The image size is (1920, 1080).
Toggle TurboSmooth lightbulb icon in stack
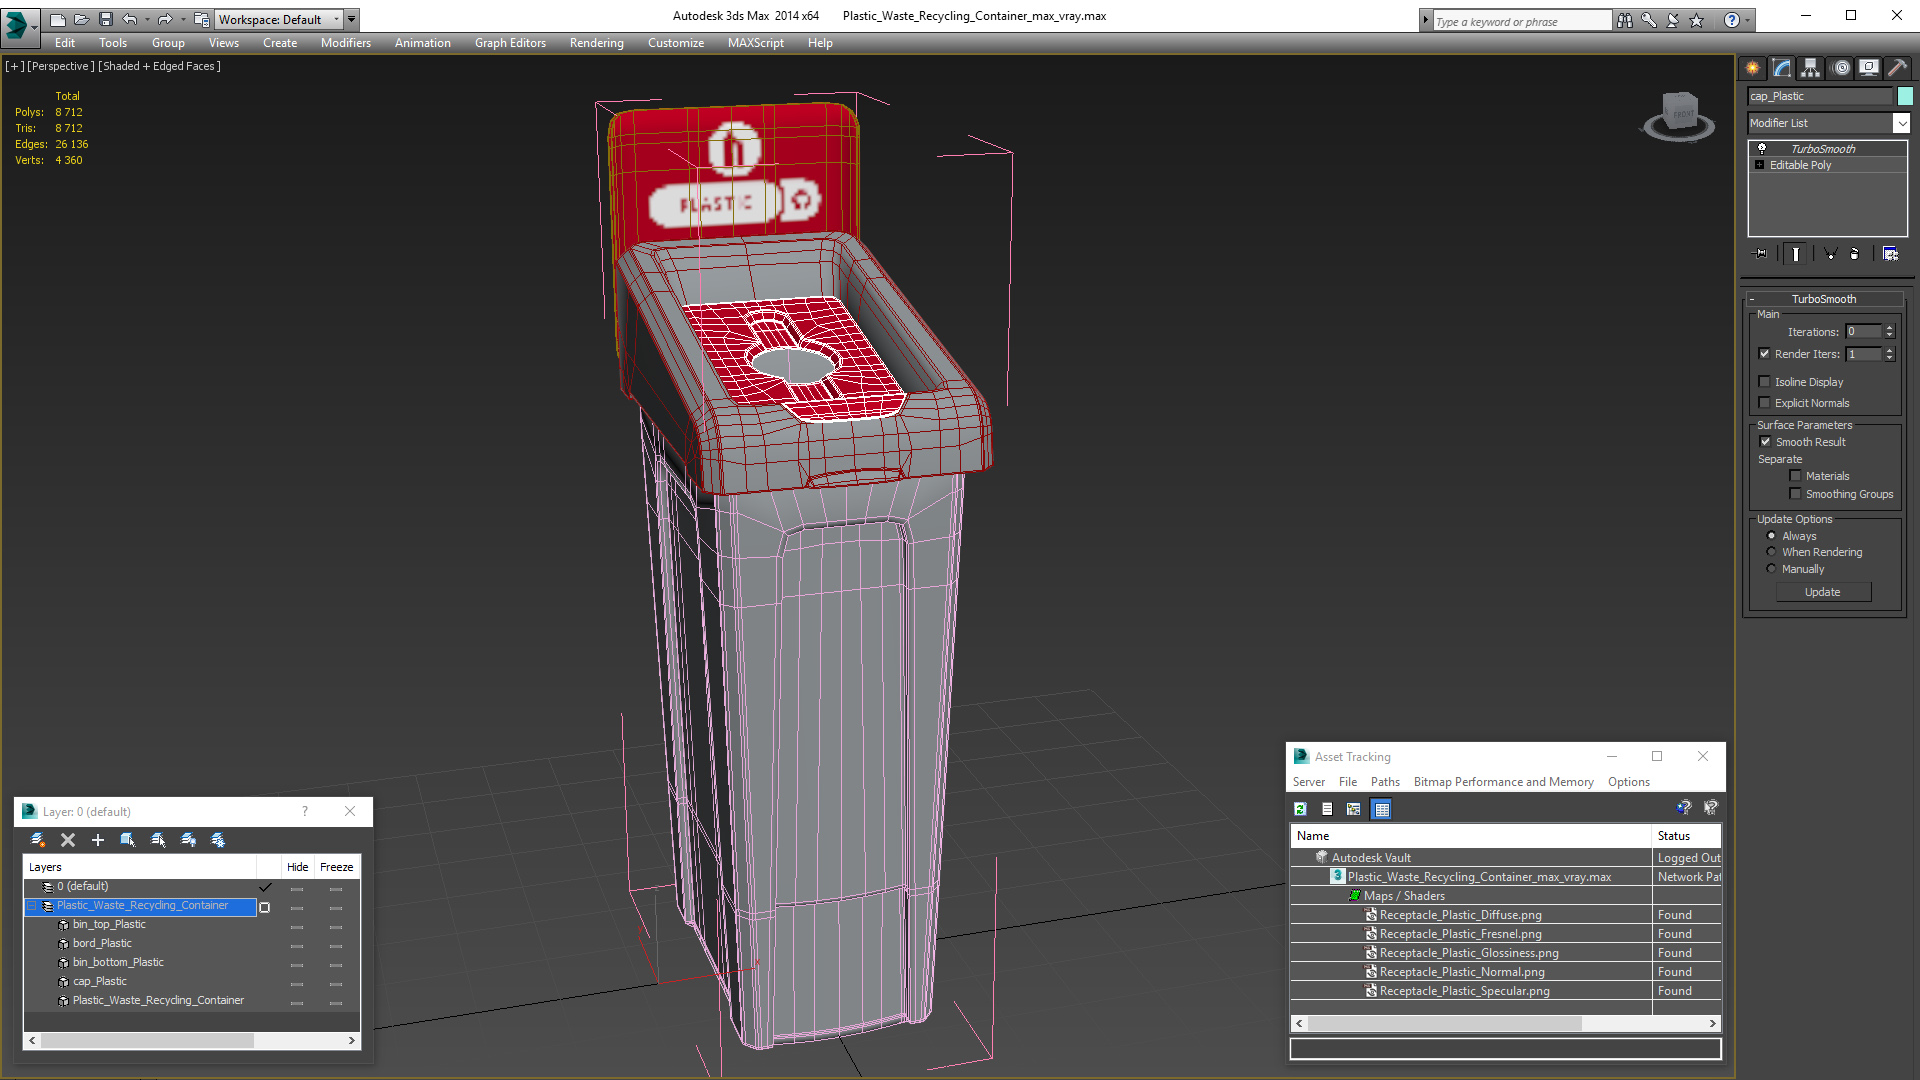[1762, 148]
